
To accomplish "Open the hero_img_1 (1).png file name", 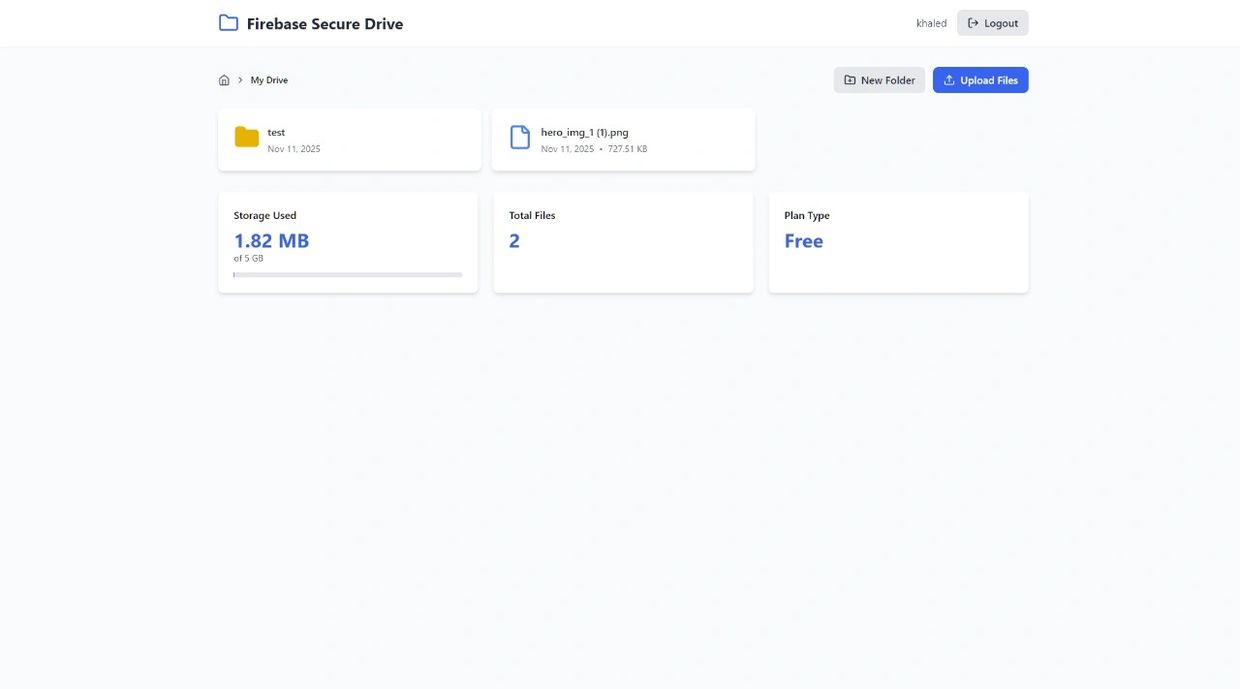I will (x=585, y=132).
